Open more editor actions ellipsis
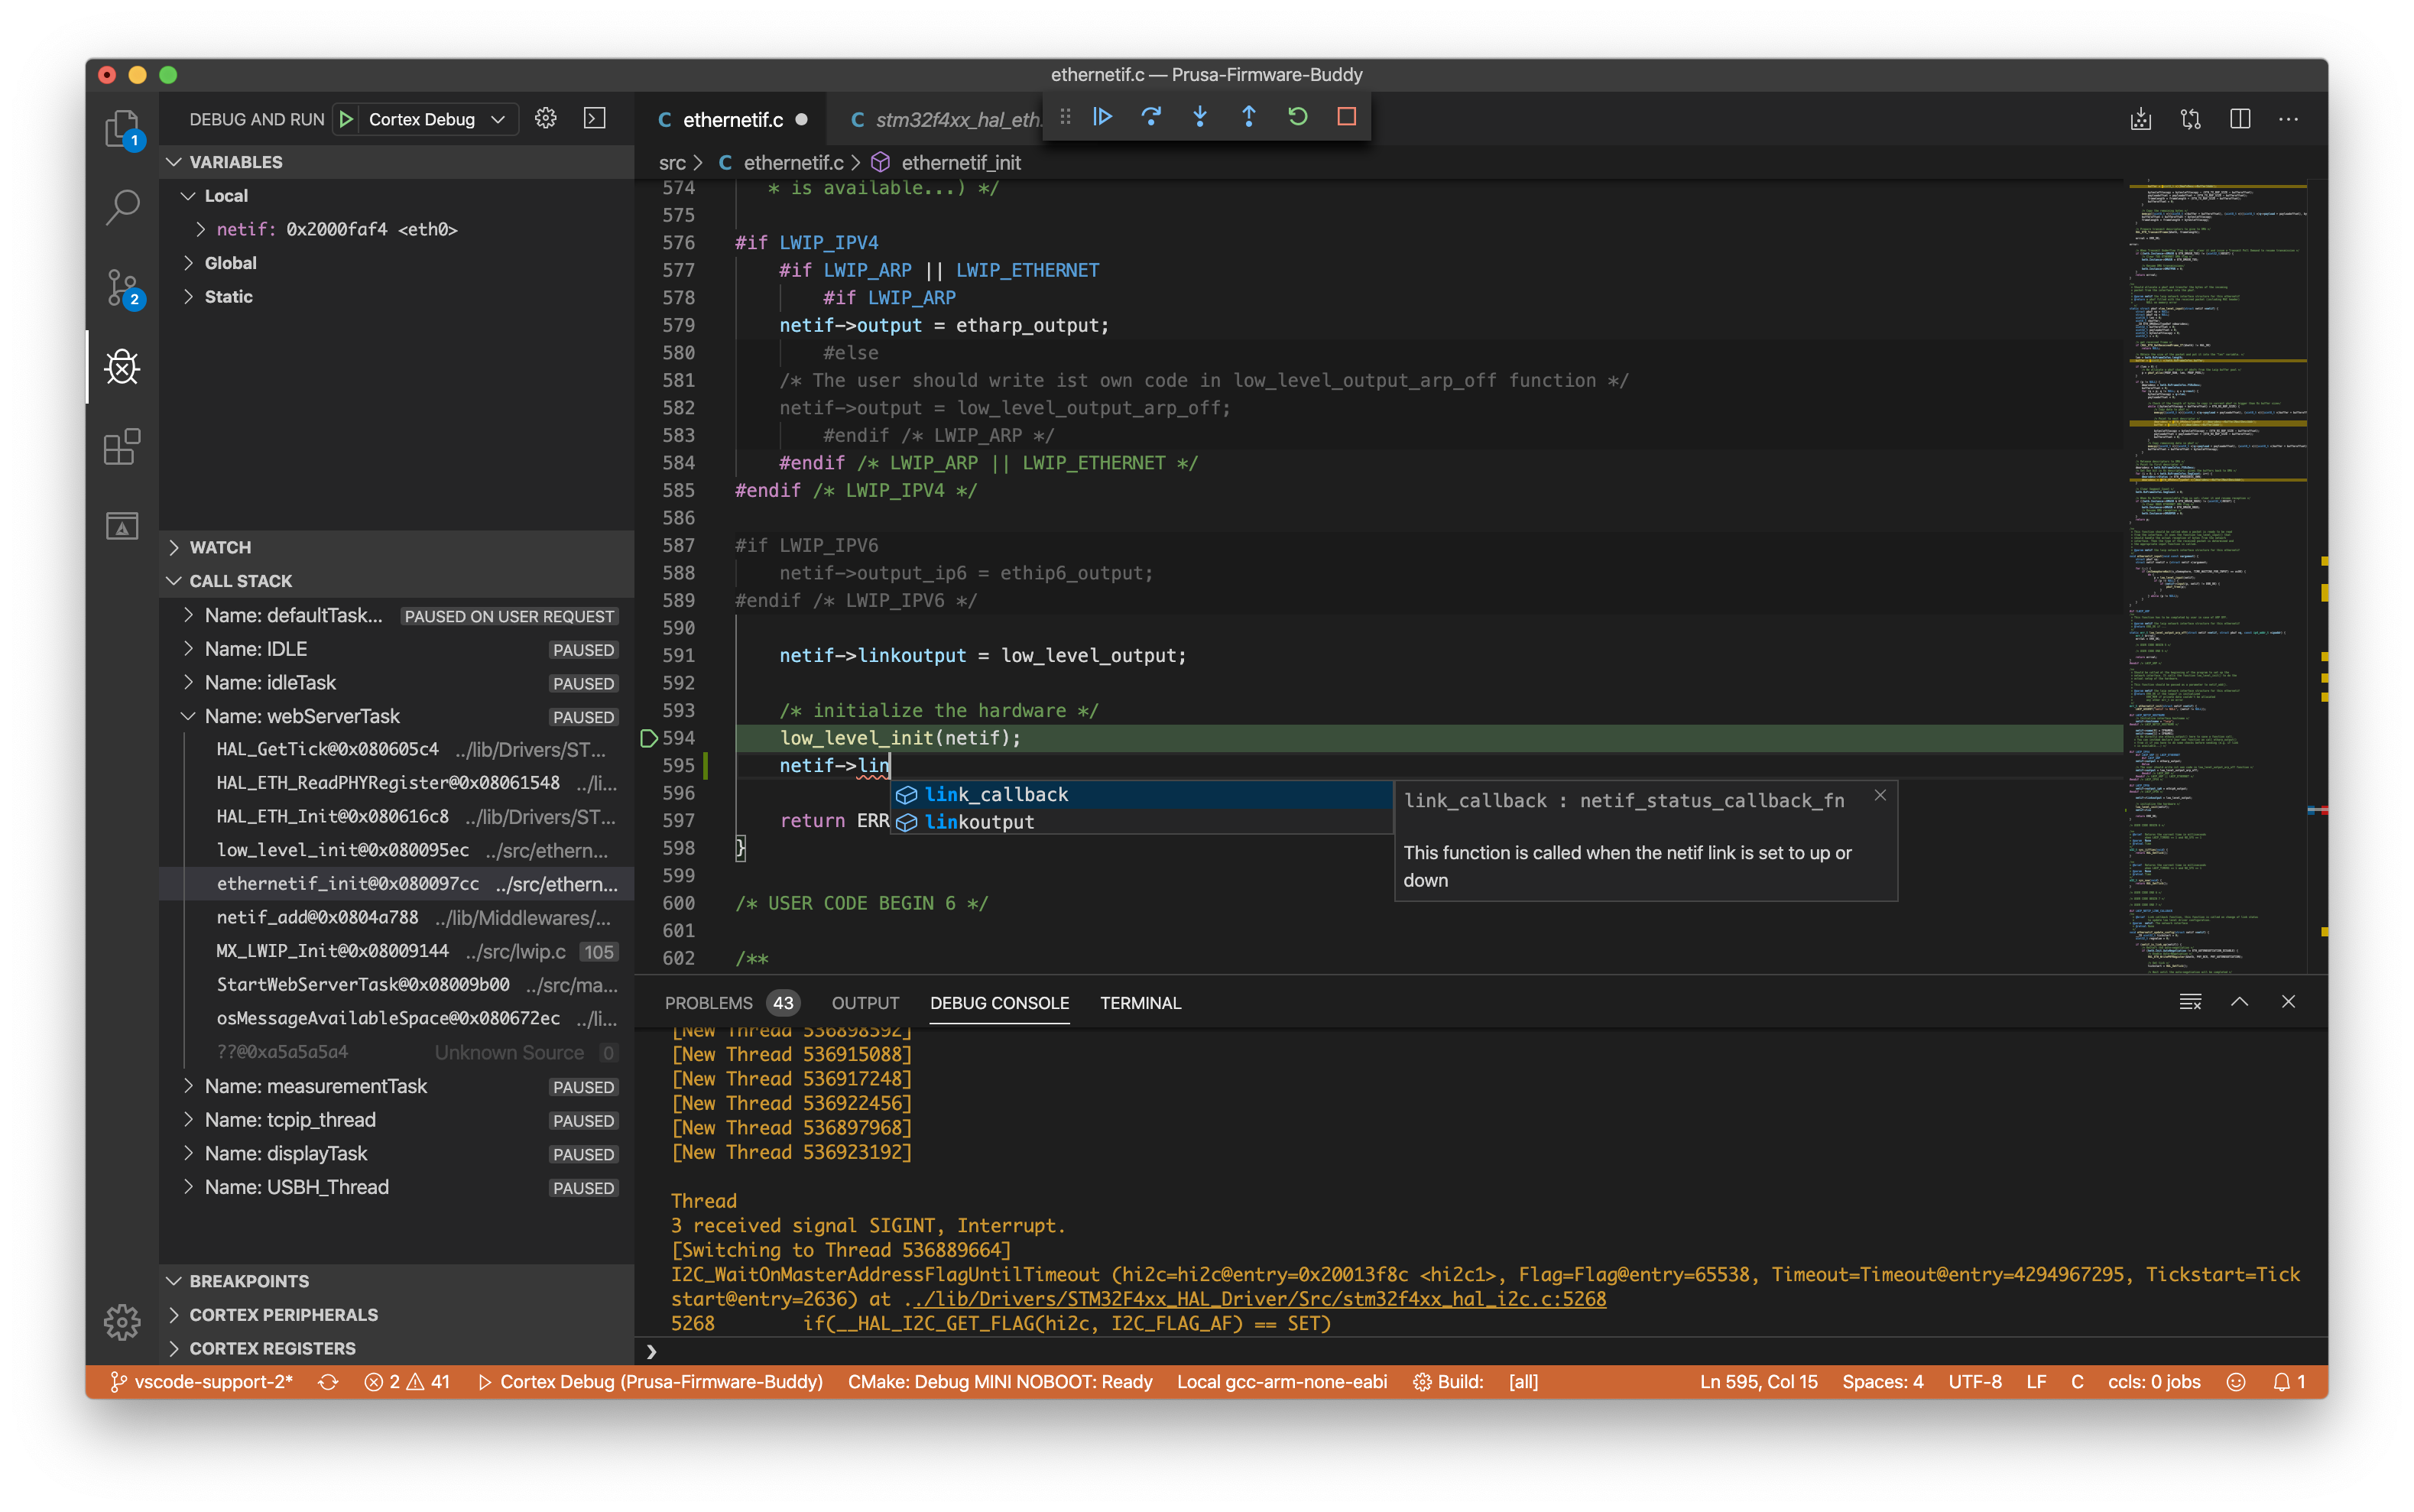2414x1512 pixels. pyautogui.click(x=2288, y=119)
